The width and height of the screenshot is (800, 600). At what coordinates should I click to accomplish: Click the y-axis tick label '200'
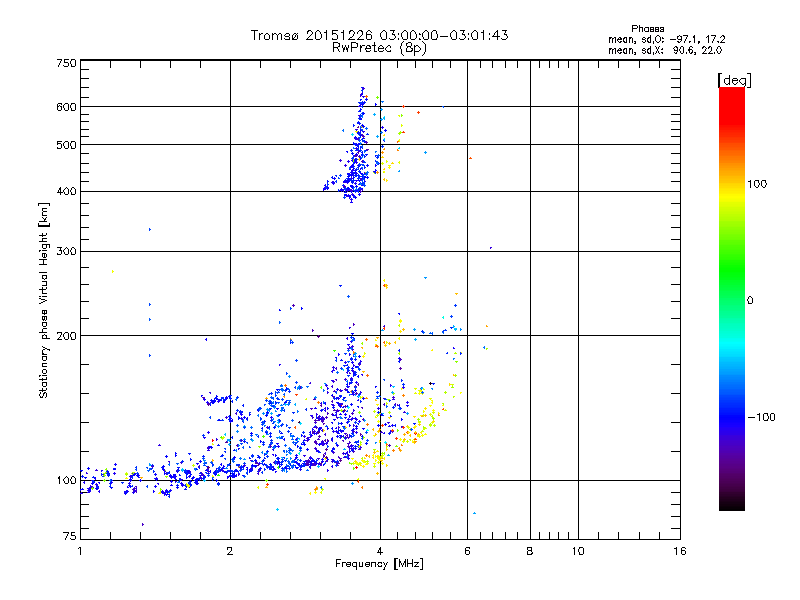coord(66,336)
